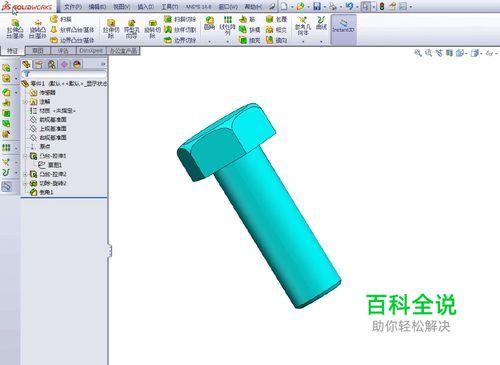Open the Curves (曲线) tool

coord(321,23)
